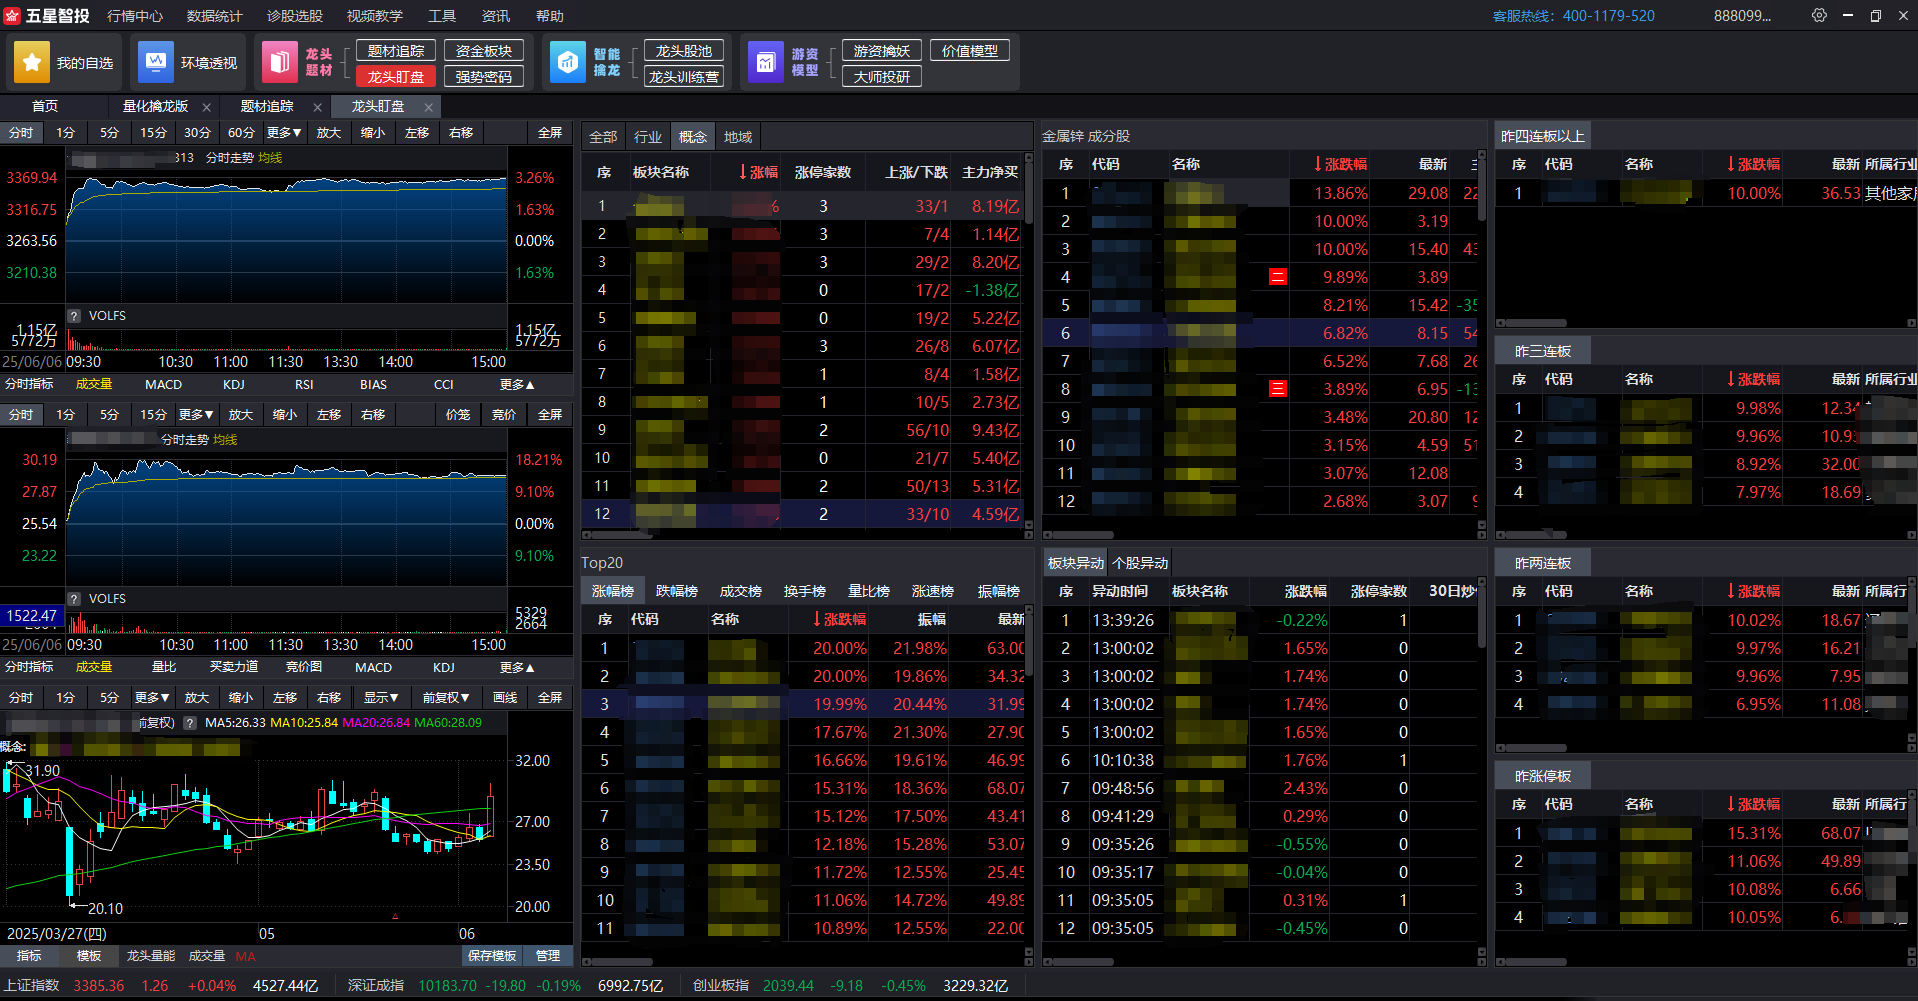Screen dimensions: 1918x1001
Task: Click the 大师投研 button
Action: point(882,77)
